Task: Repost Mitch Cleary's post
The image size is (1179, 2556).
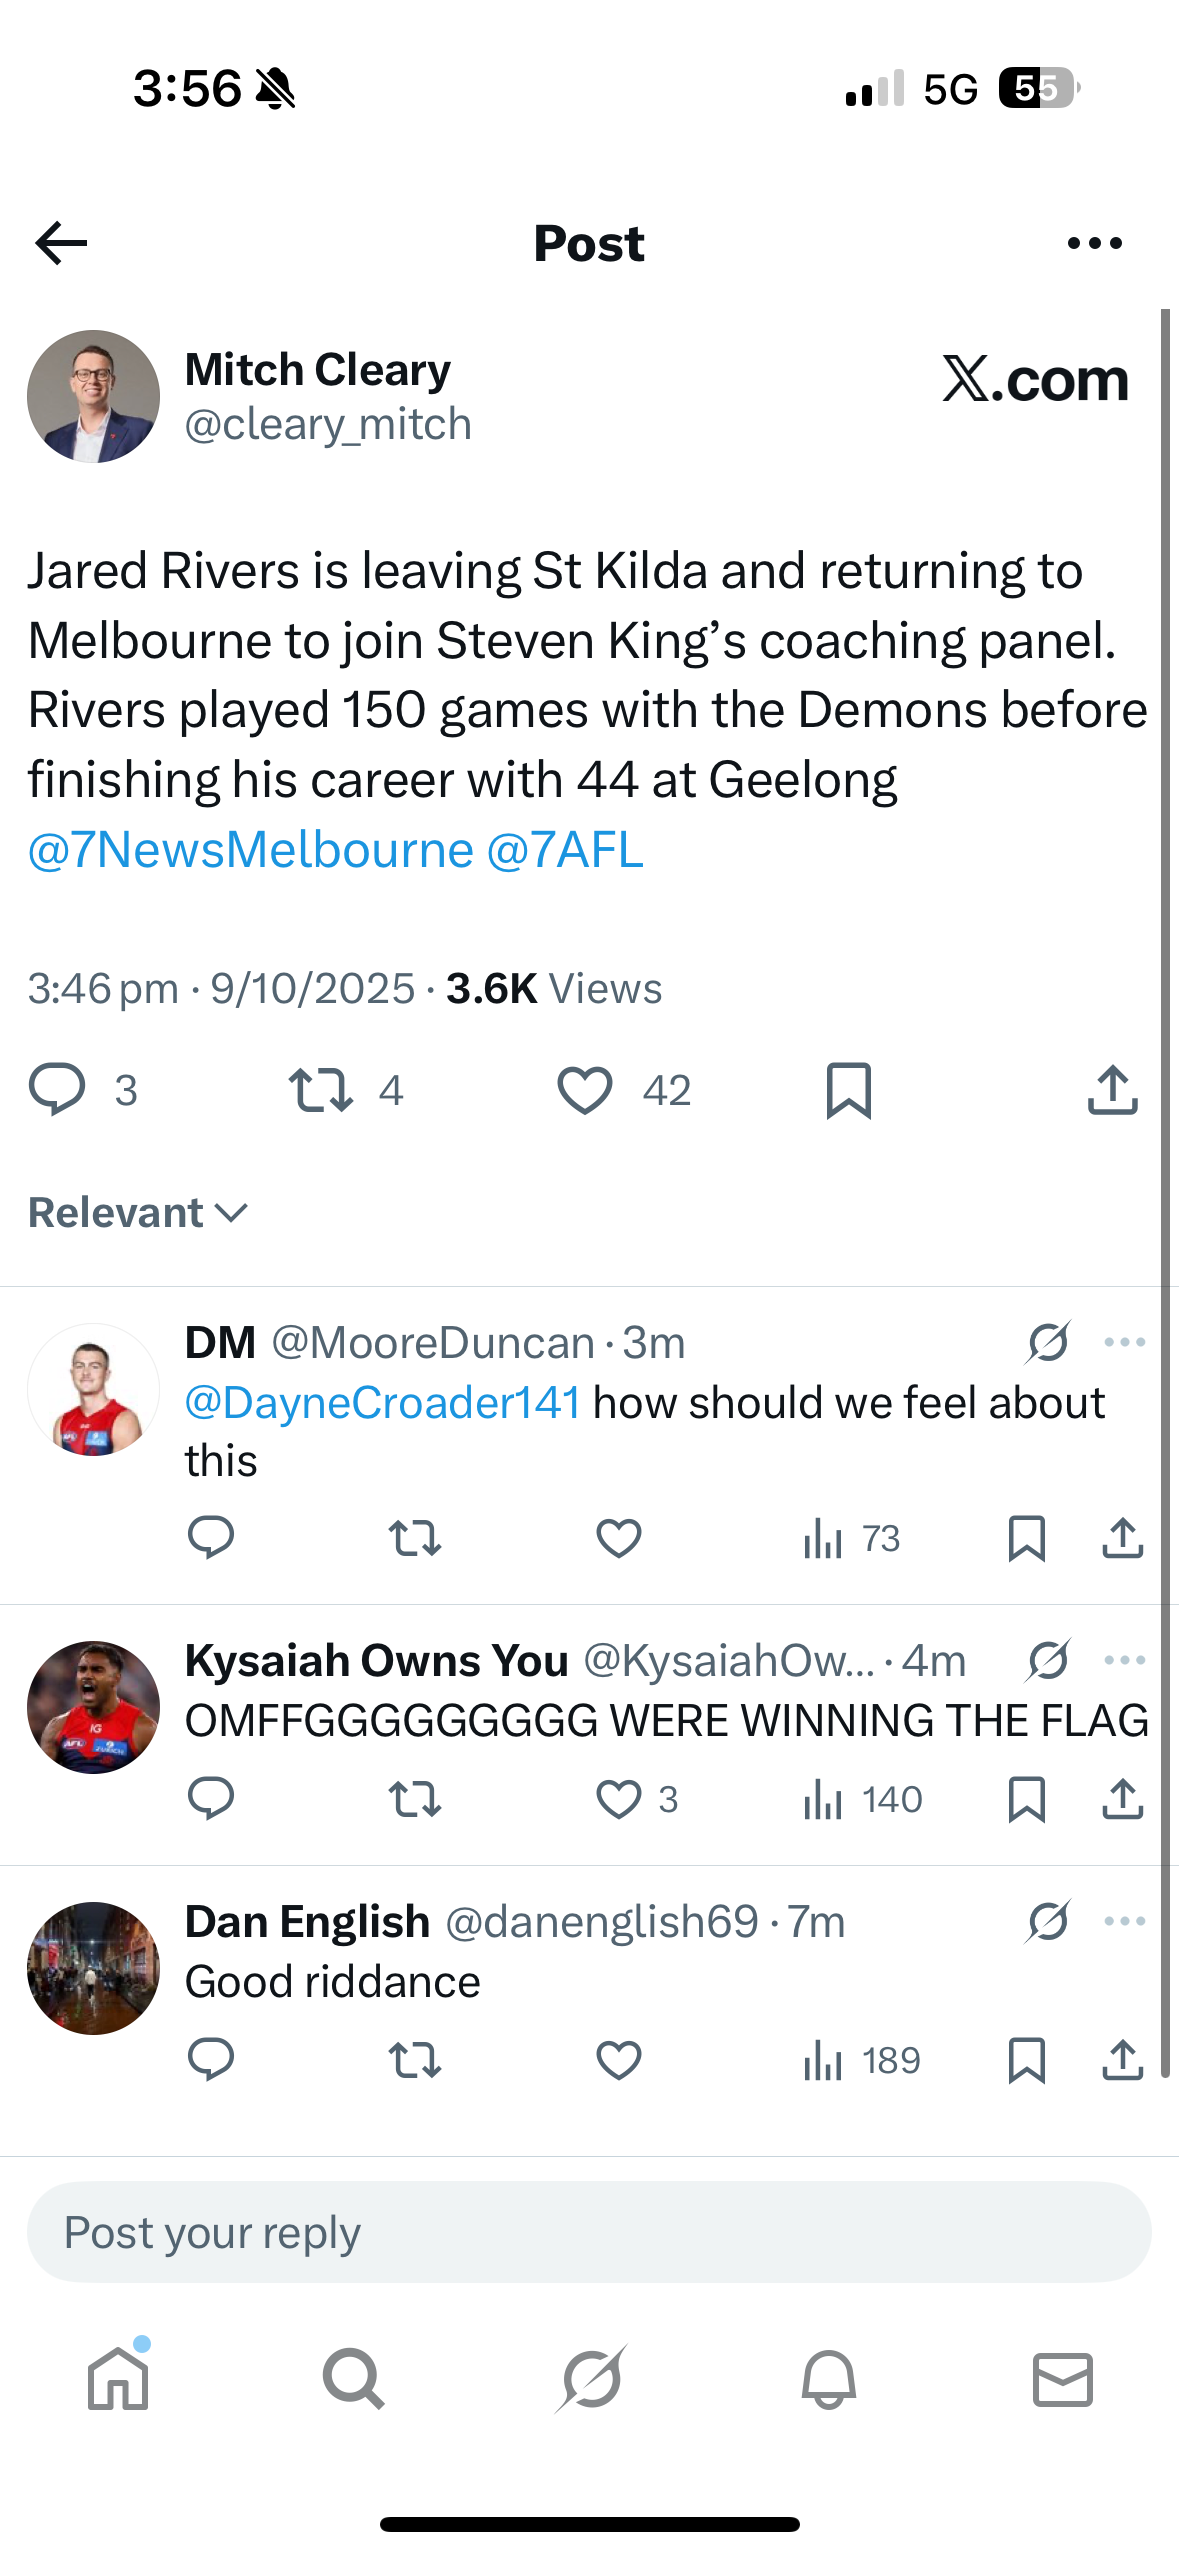Action: 320,1090
